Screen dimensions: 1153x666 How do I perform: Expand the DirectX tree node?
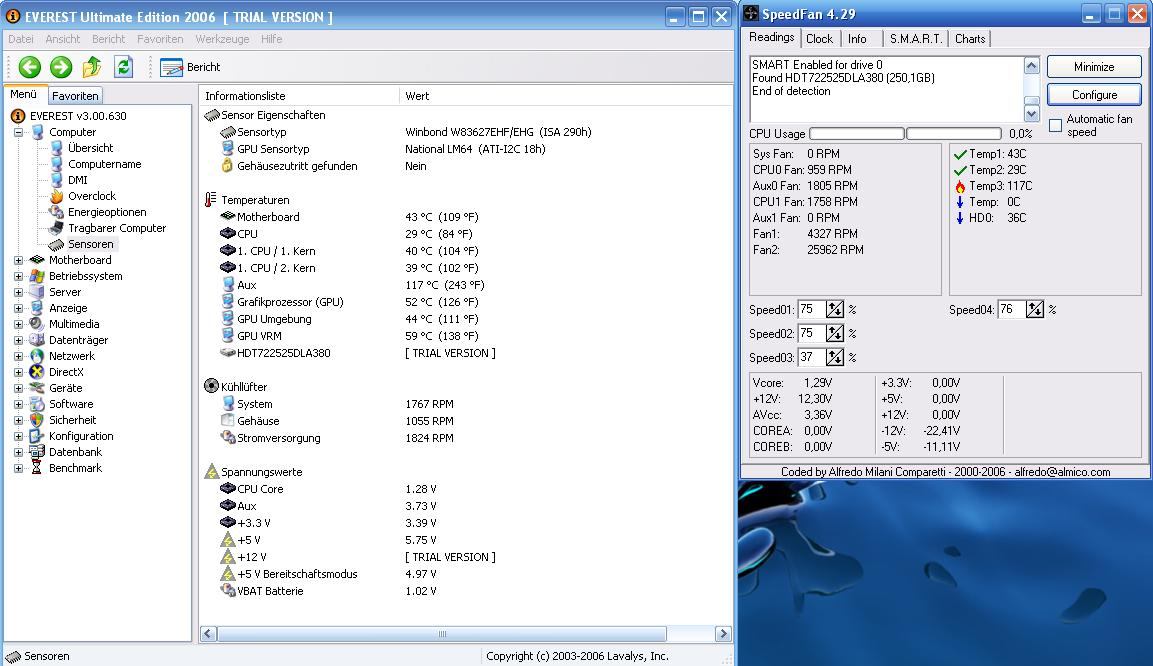pyautogui.click(x=18, y=373)
